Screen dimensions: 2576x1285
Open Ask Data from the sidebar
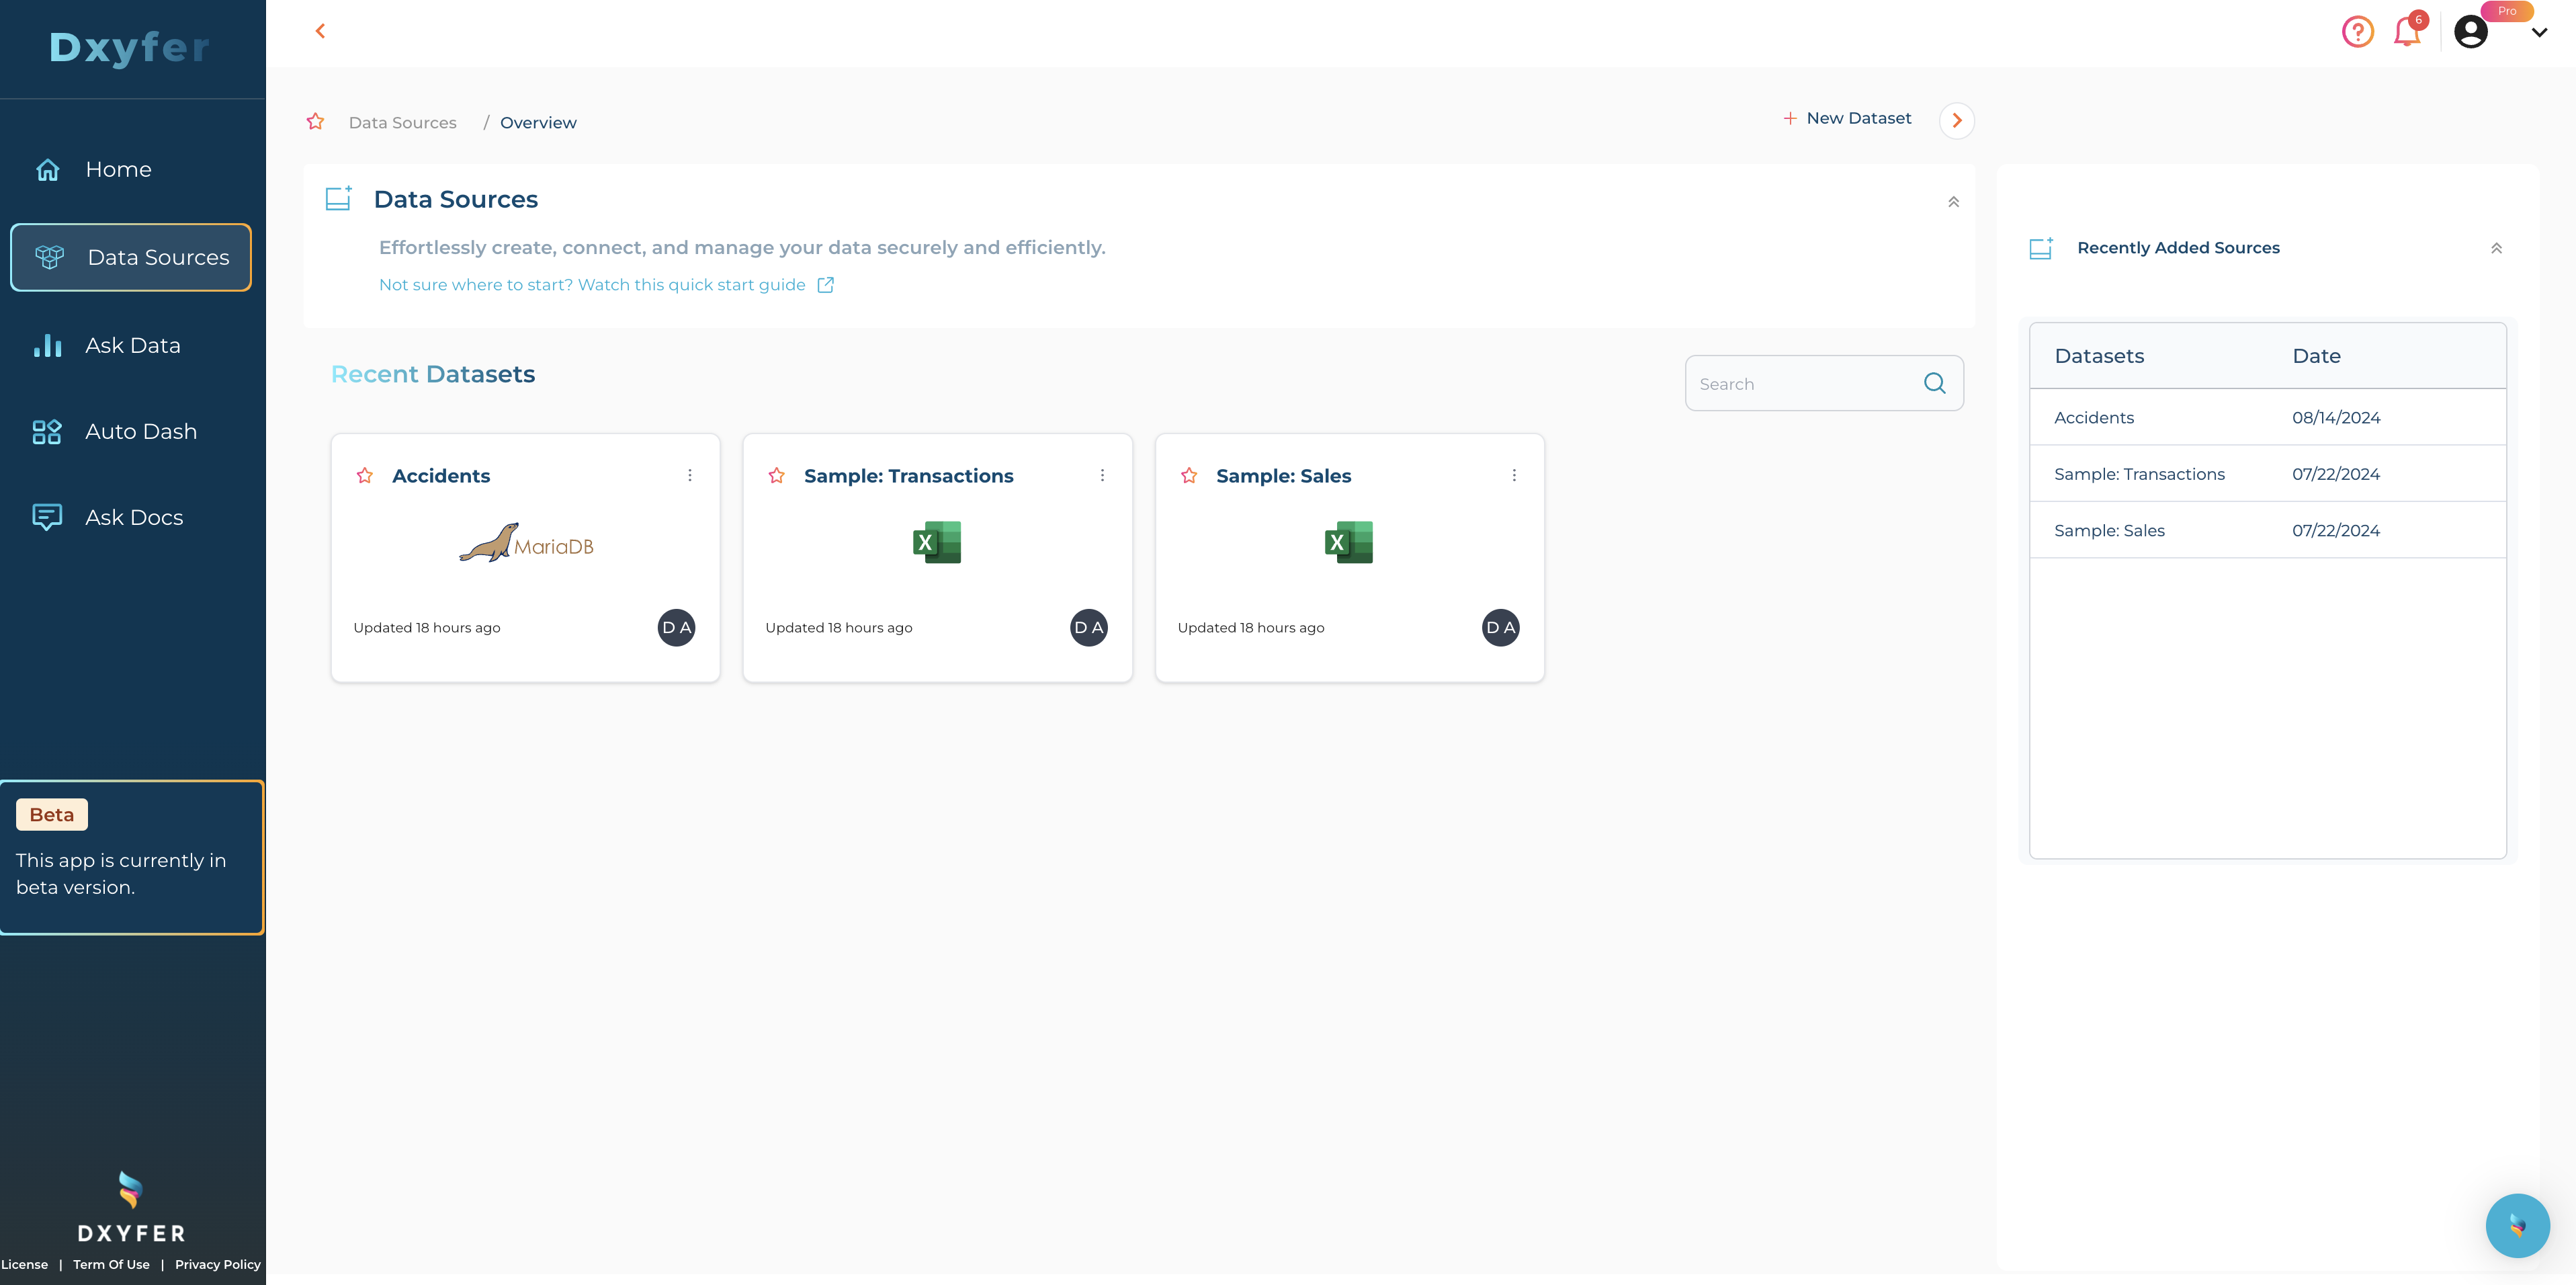(132, 344)
